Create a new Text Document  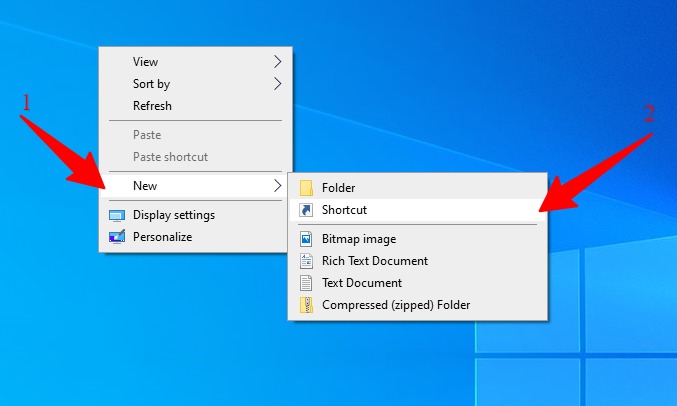[x=418, y=283]
